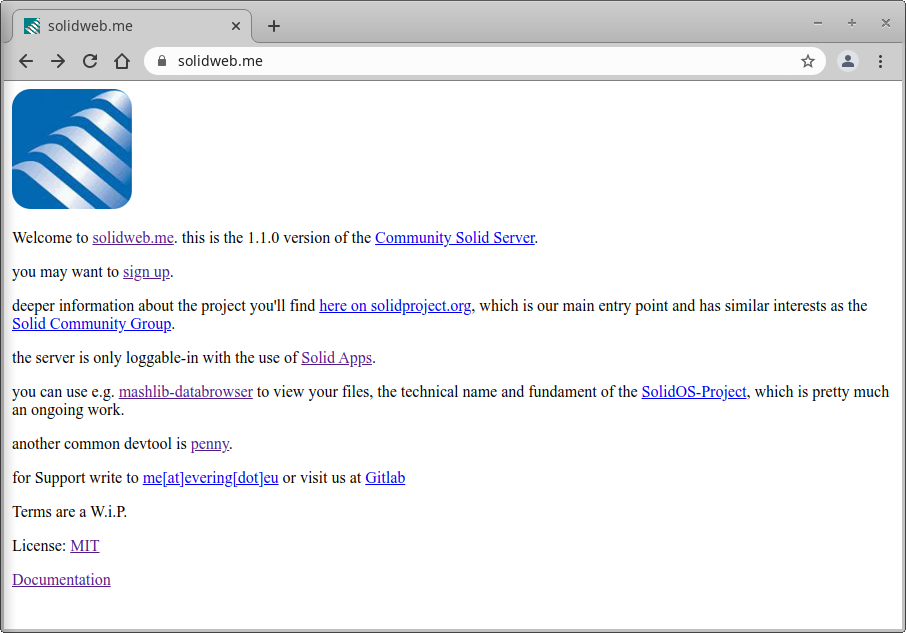This screenshot has height=633, width=906.
Task: Visit the Solid Apps link
Action: tap(337, 358)
